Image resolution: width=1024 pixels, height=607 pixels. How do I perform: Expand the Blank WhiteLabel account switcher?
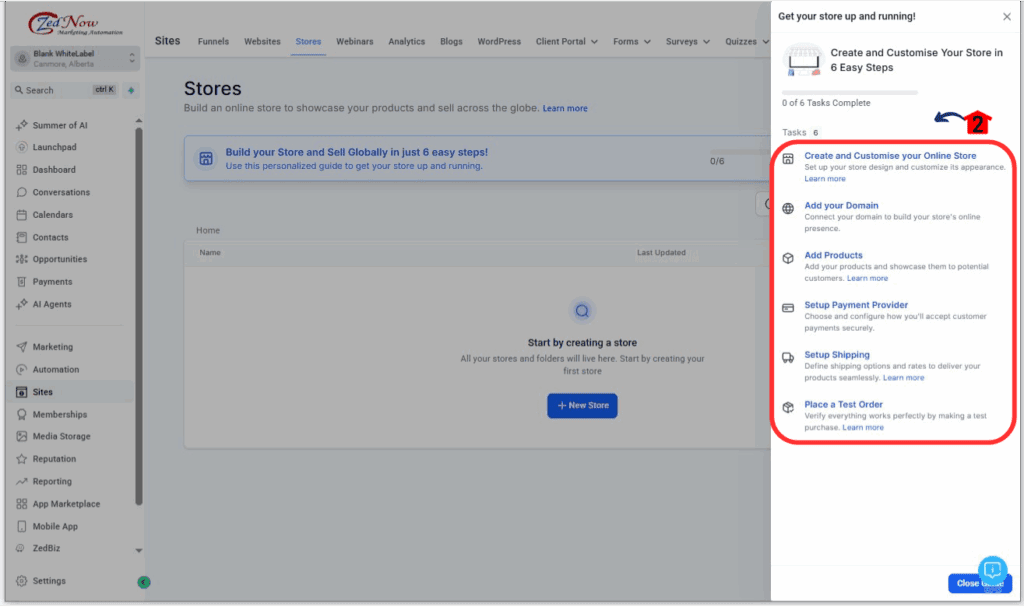click(x=131, y=59)
